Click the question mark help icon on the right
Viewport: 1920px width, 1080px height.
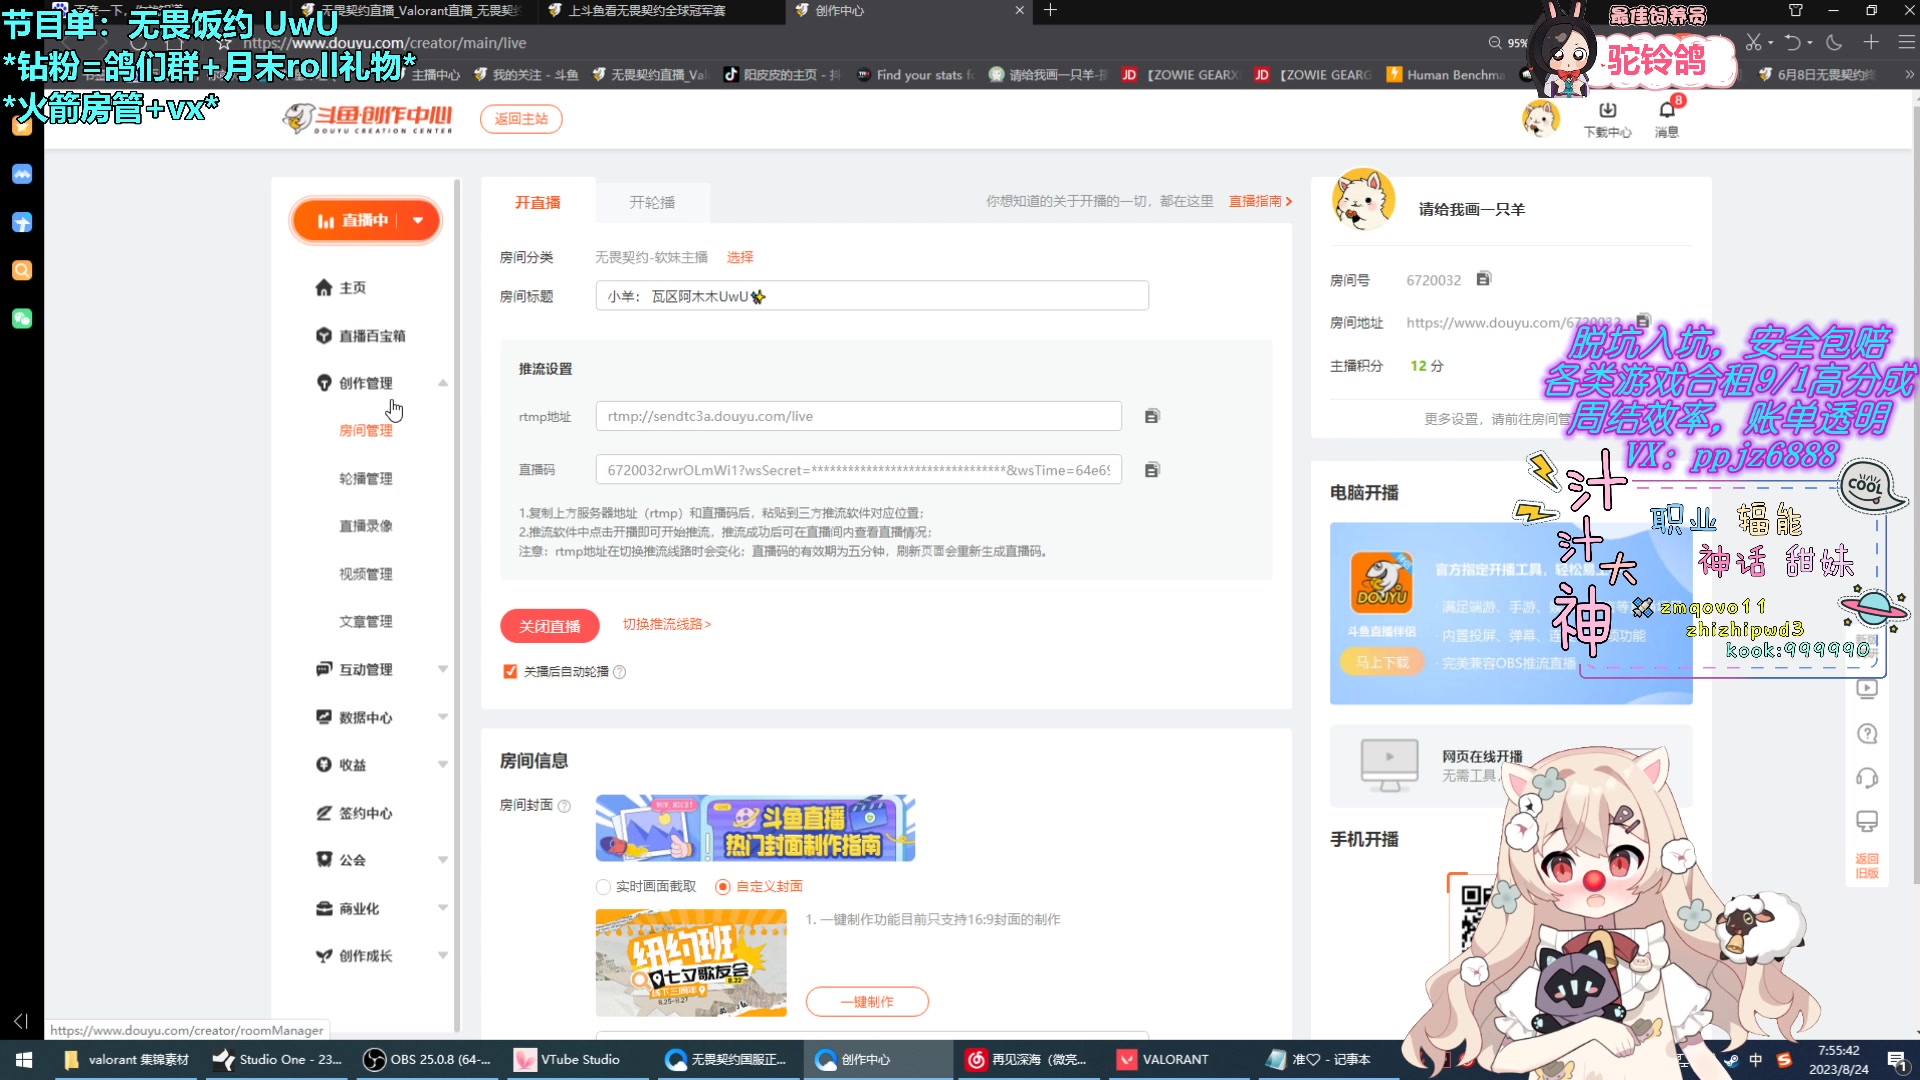click(1866, 734)
